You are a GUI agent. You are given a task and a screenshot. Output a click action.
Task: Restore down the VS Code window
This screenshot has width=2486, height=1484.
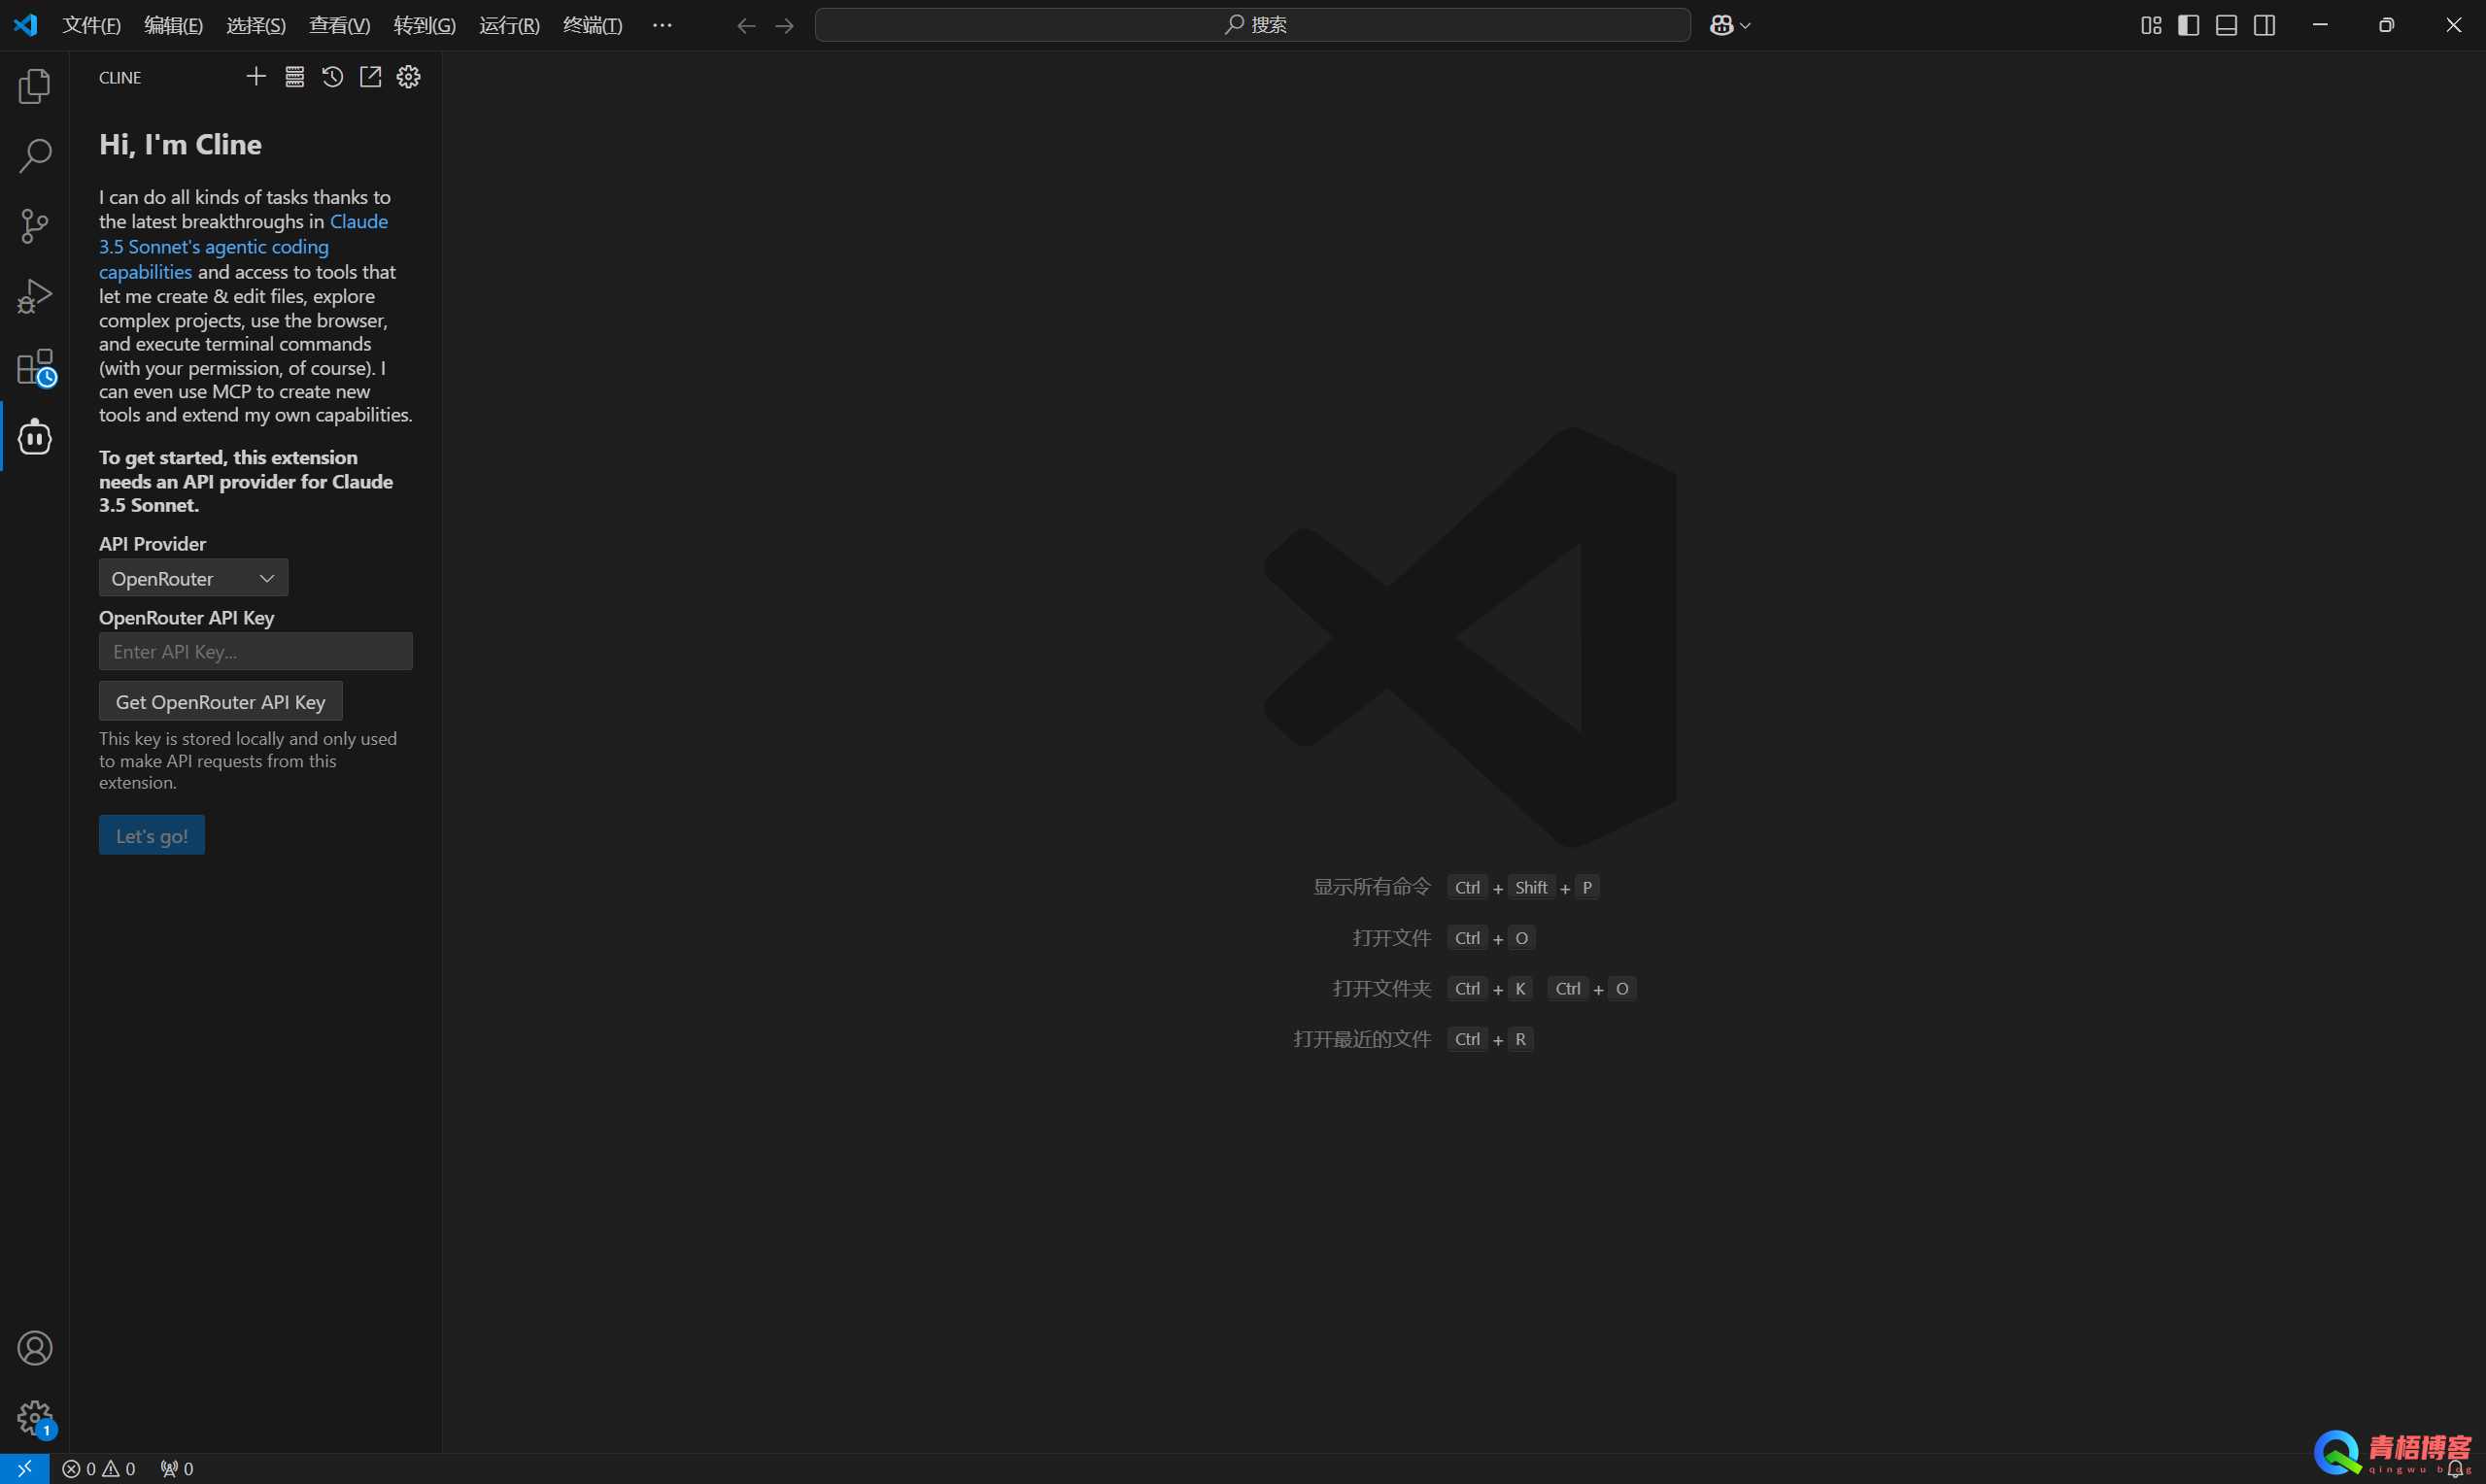[2386, 26]
